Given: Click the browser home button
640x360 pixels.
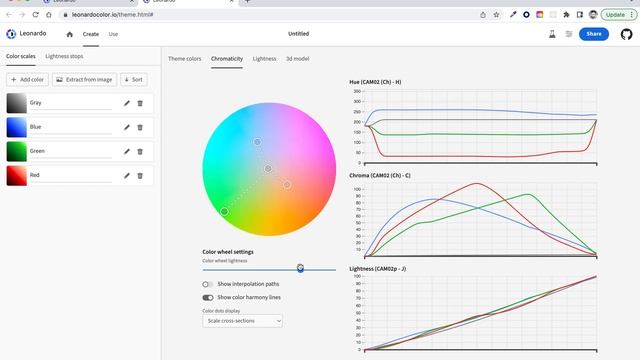Looking at the screenshot, I should pyautogui.click(x=49, y=15).
